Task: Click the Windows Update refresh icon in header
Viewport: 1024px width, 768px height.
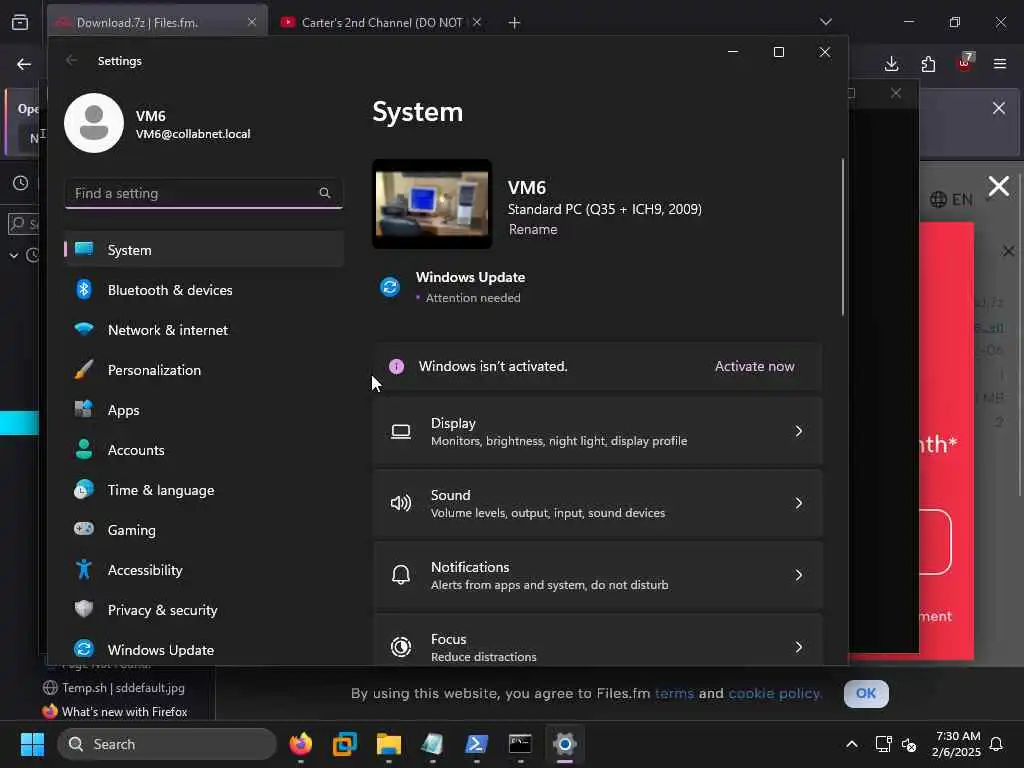Action: [x=390, y=287]
